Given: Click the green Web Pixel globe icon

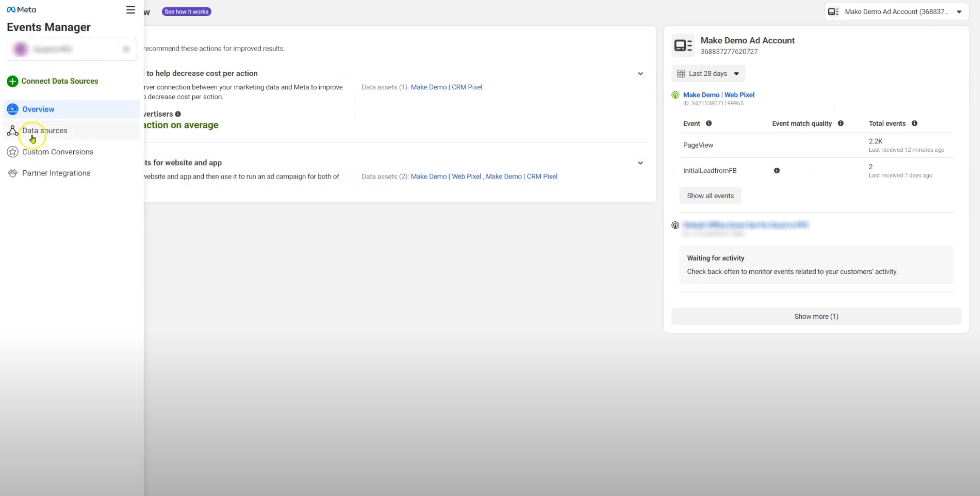Looking at the screenshot, I should tap(675, 95).
